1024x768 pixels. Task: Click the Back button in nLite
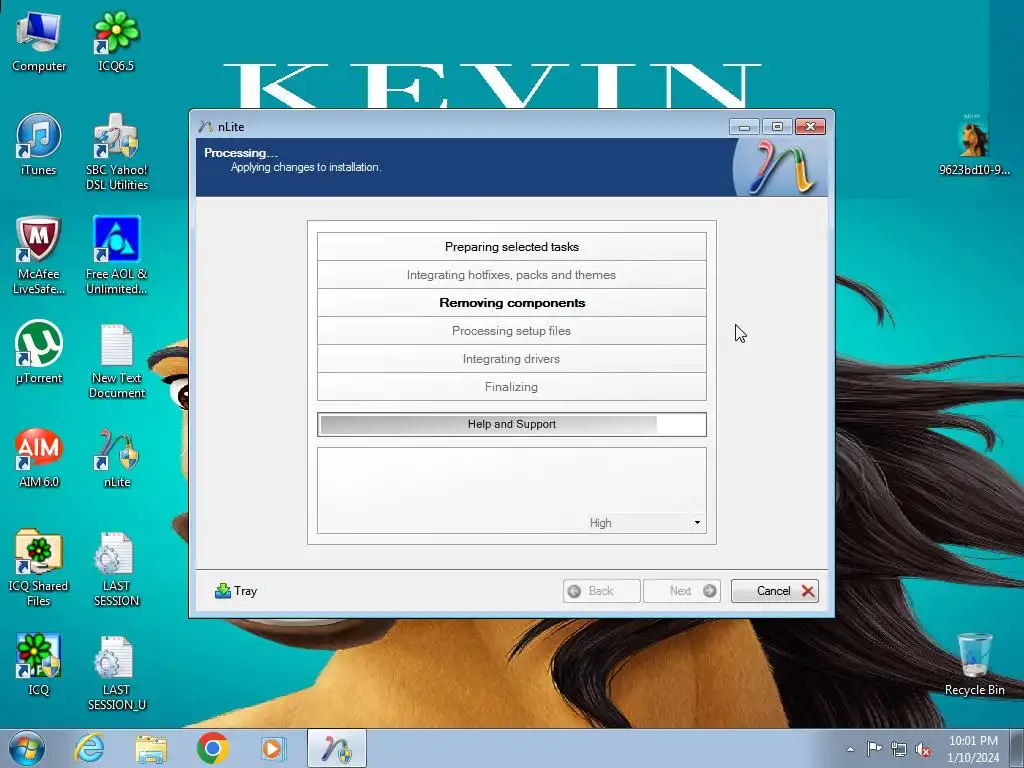(x=601, y=591)
